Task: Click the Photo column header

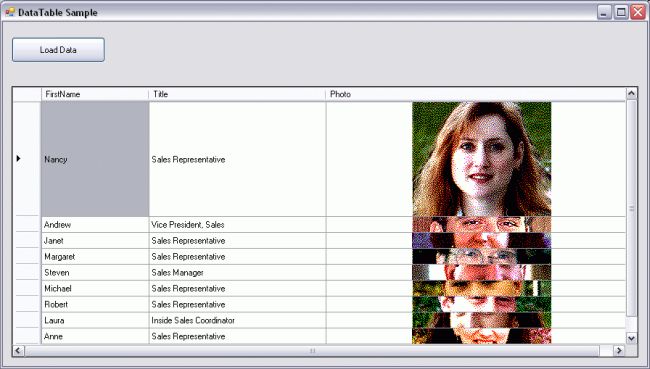Action: tap(475, 95)
